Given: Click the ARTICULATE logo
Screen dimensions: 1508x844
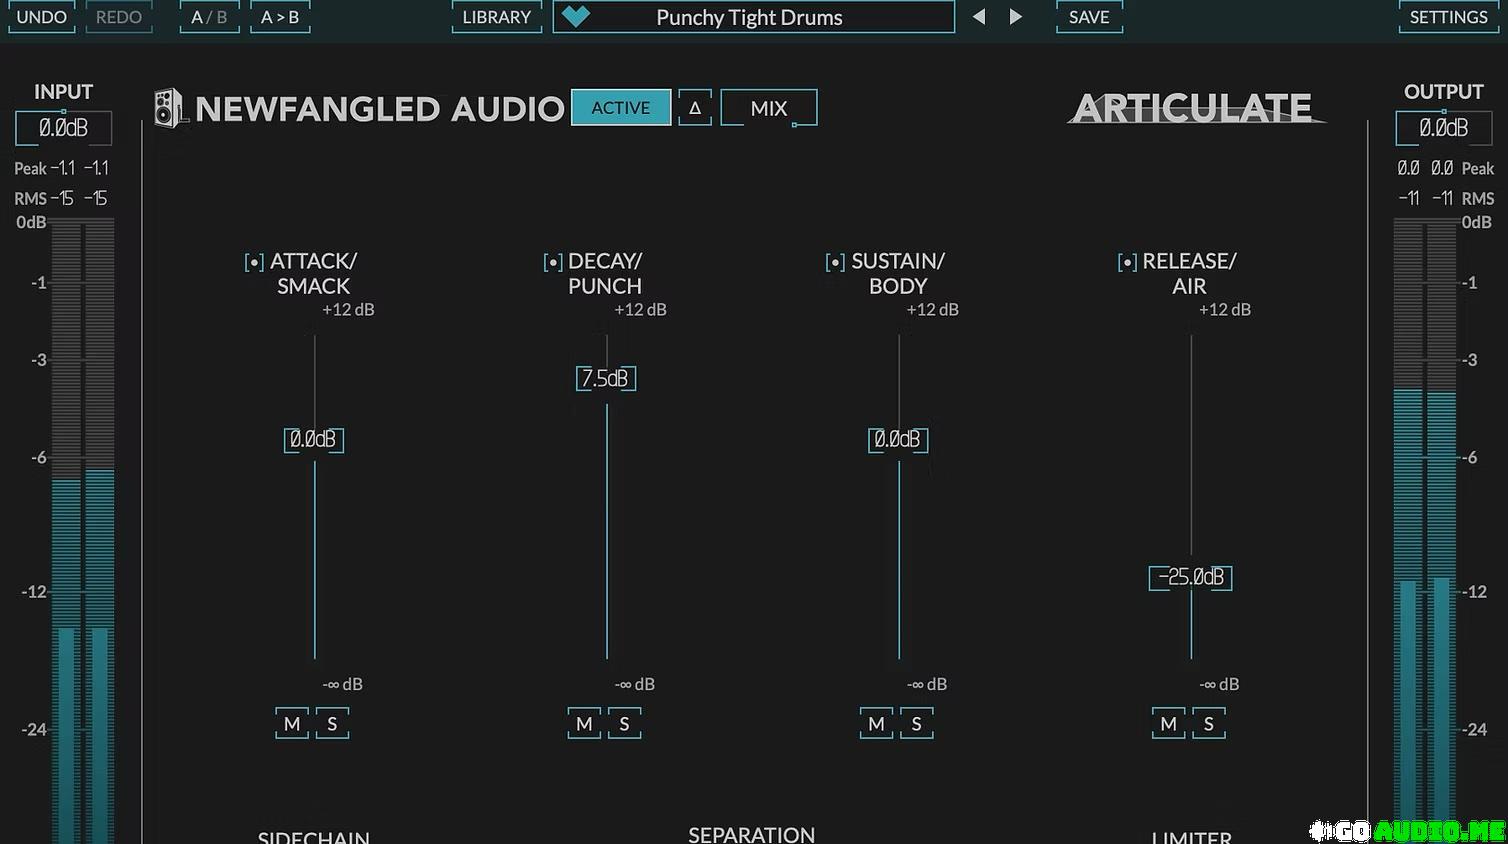Looking at the screenshot, I should pos(1194,108).
